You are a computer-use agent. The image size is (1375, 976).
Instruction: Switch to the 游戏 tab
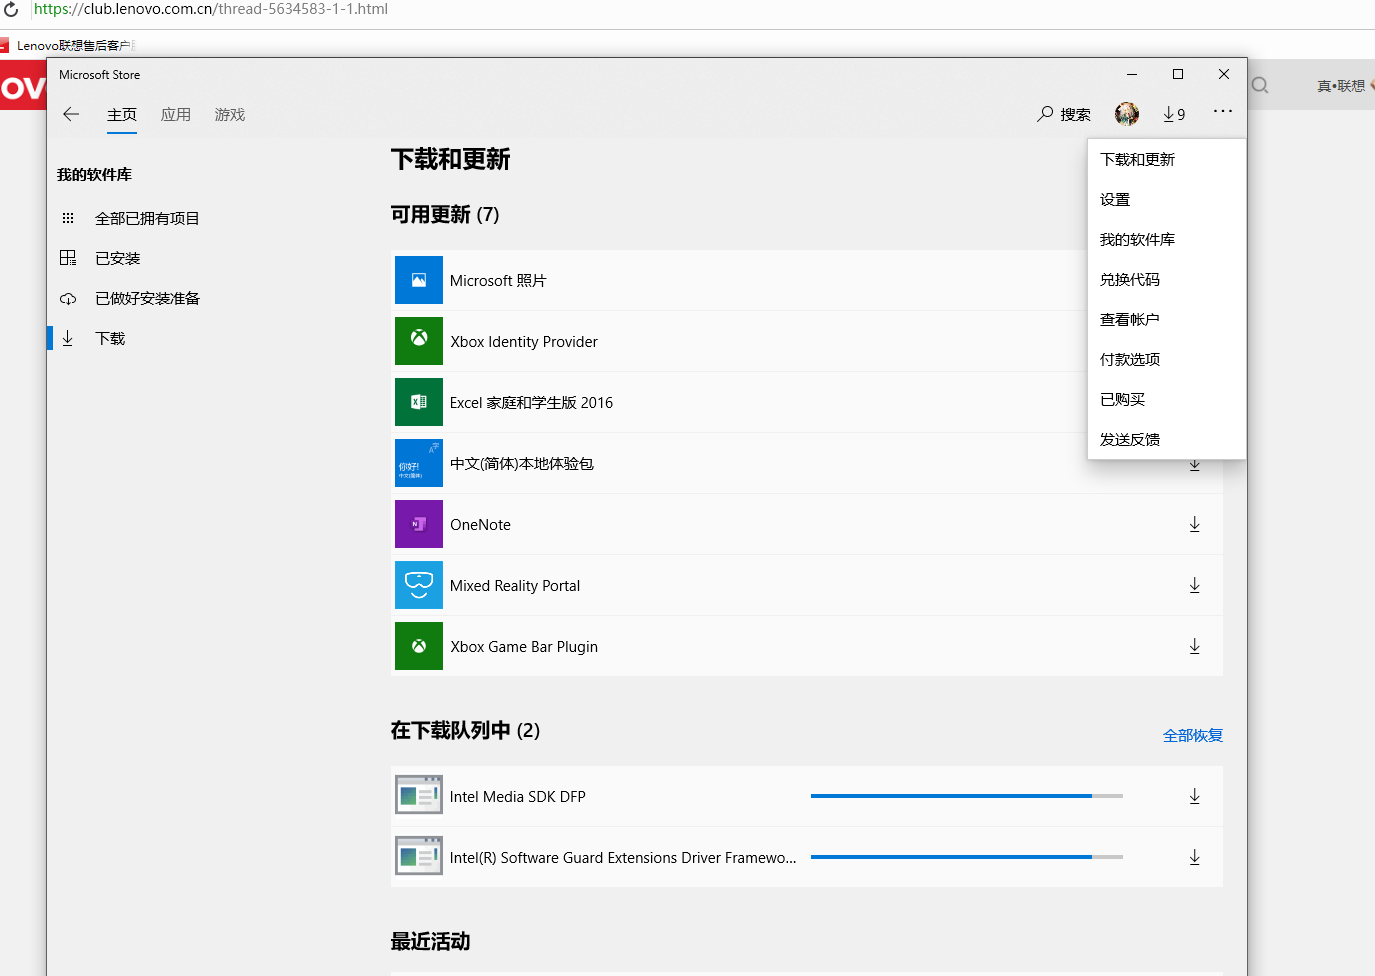[230, 115]
